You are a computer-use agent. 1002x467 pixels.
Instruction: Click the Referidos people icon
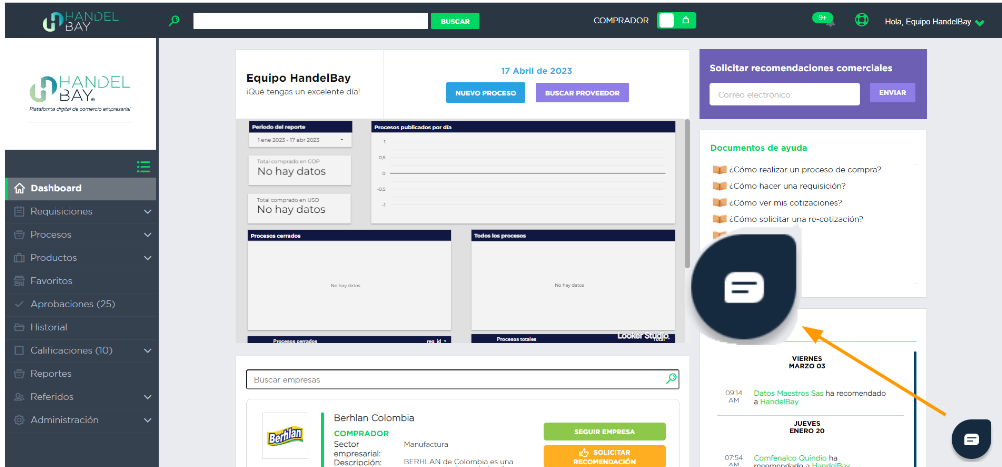19,397
